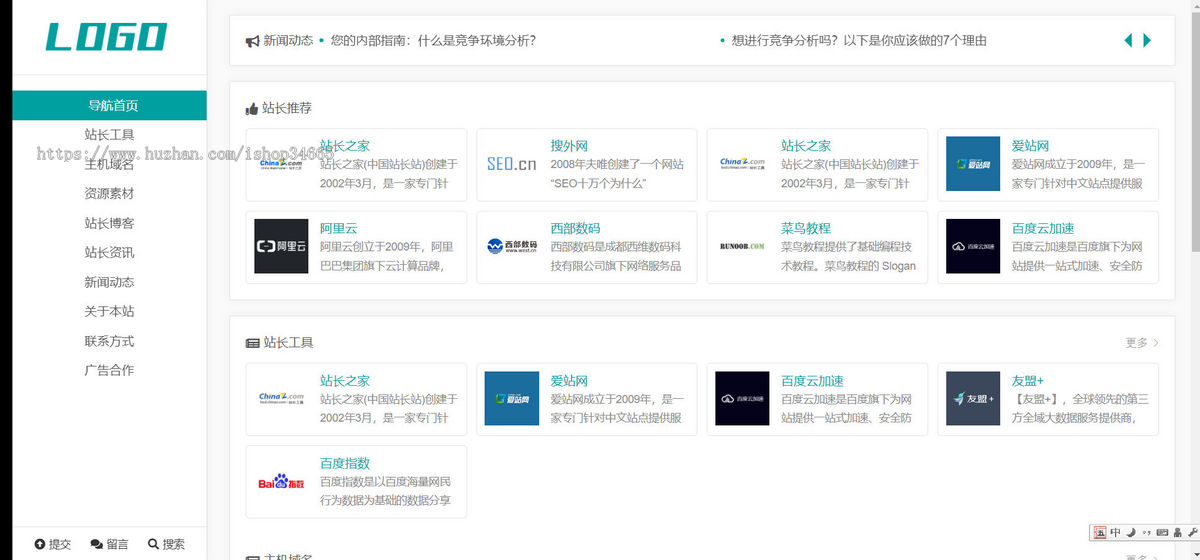Open the 百度指数 title link
The width and height of the screenshot is (1200, 560).
pos(345,463)
